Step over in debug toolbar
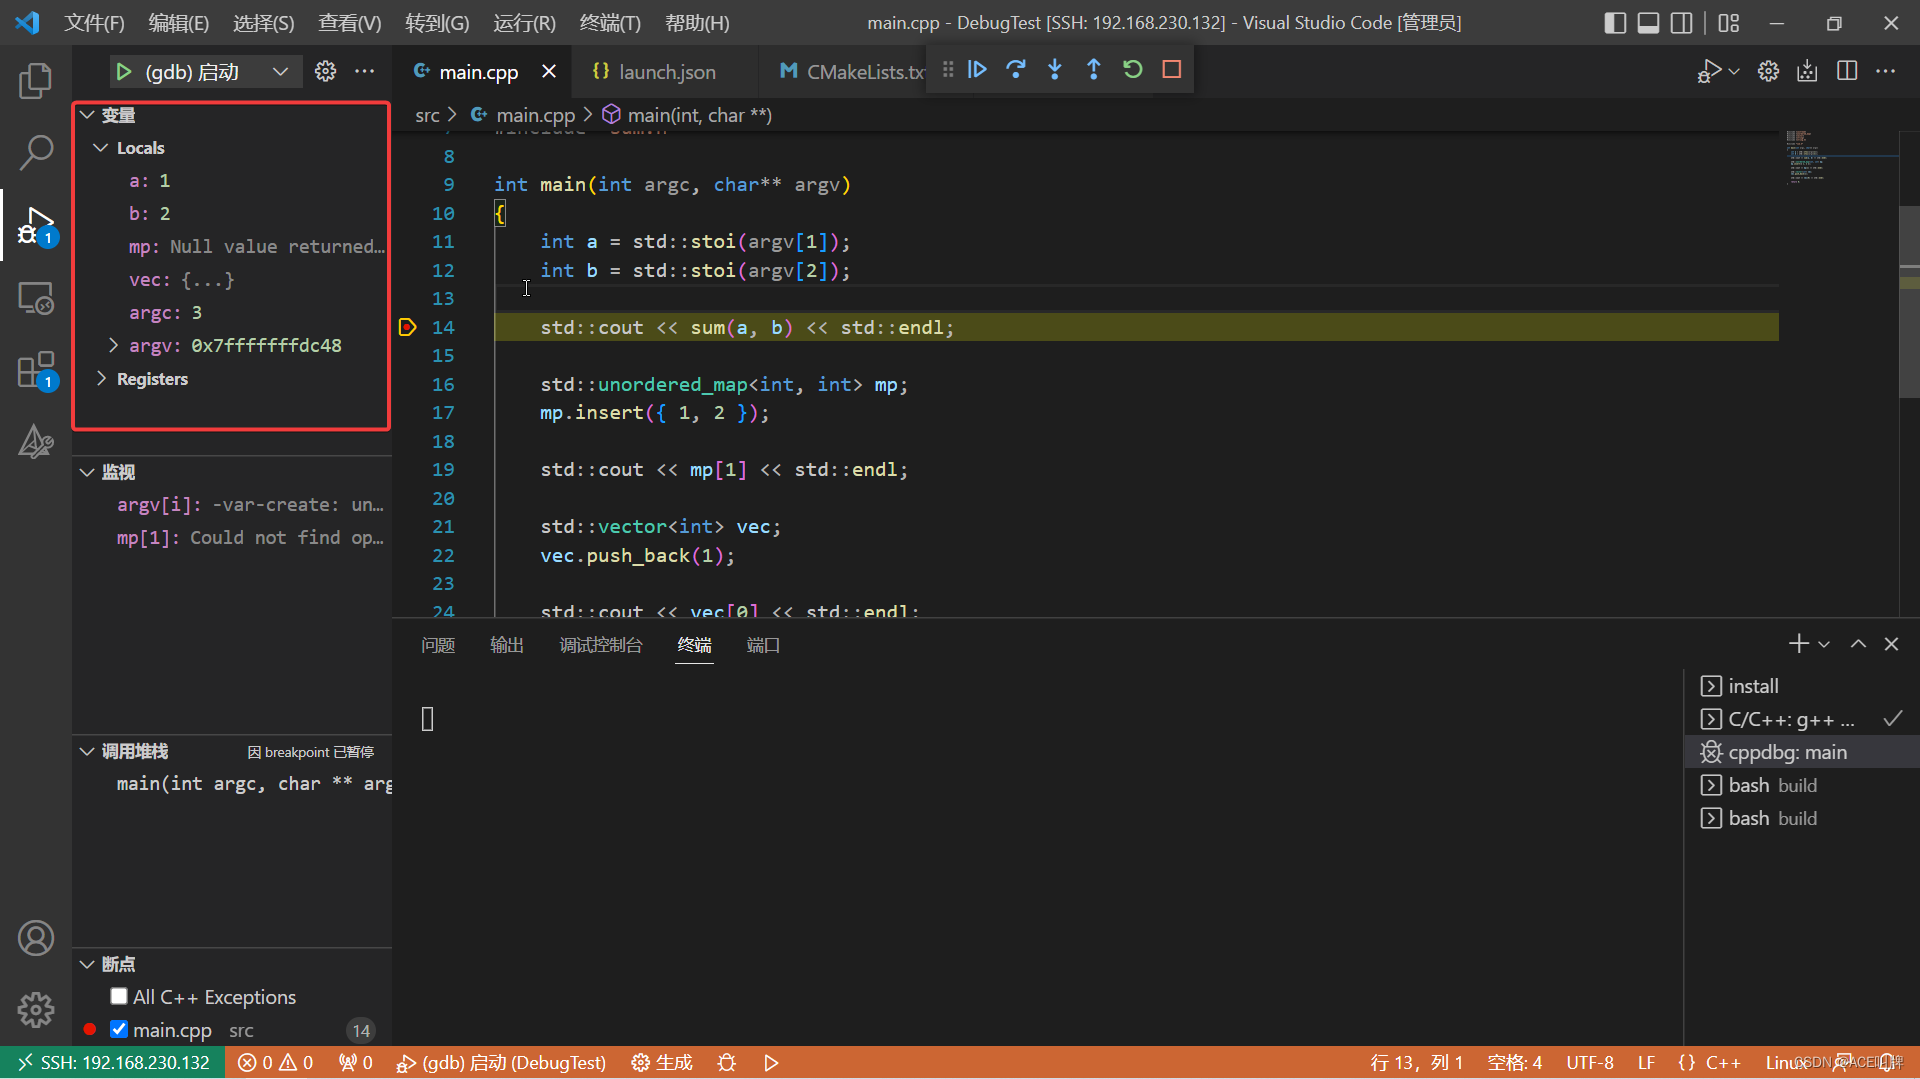 1016,70
